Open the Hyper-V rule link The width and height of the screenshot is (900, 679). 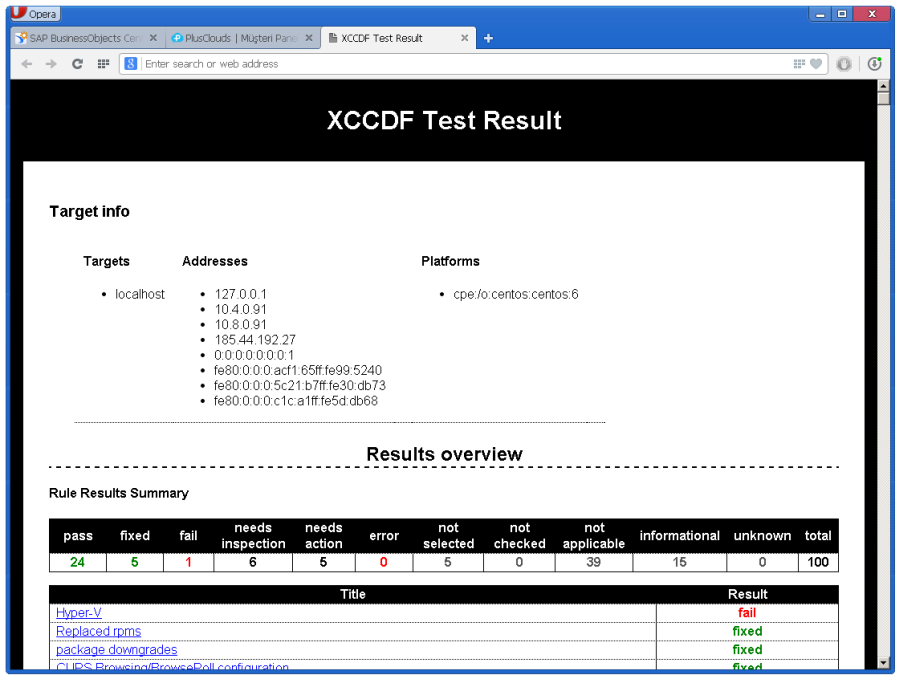[x=79, y=613]
